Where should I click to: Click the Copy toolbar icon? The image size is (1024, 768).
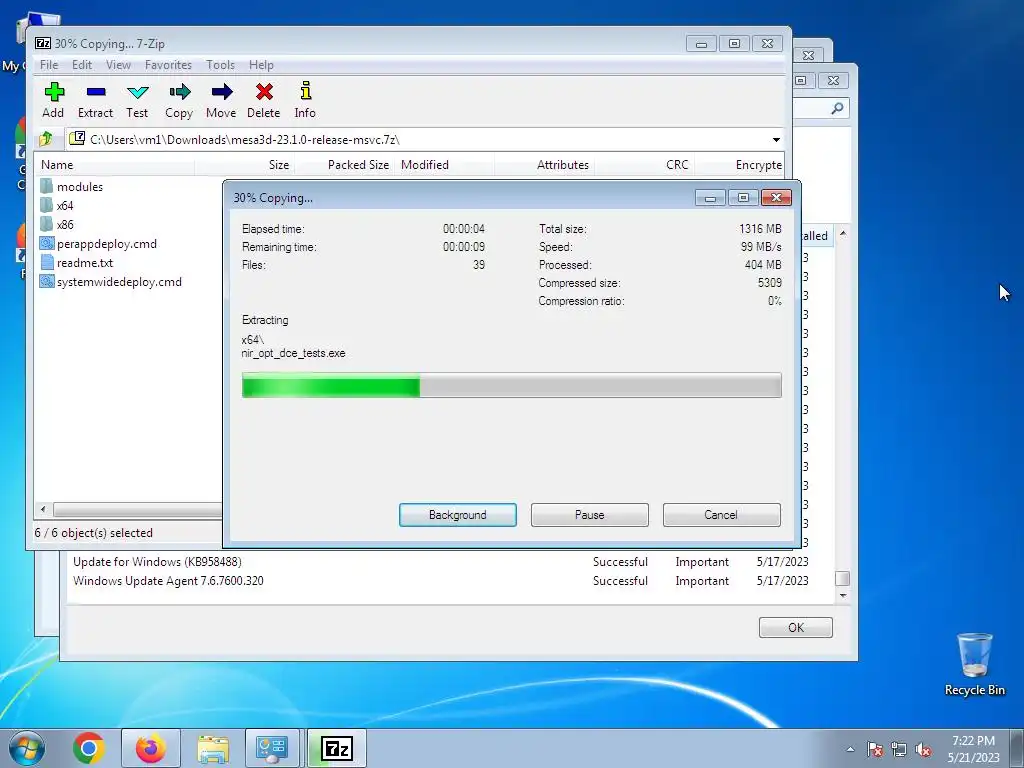[179, 92]
